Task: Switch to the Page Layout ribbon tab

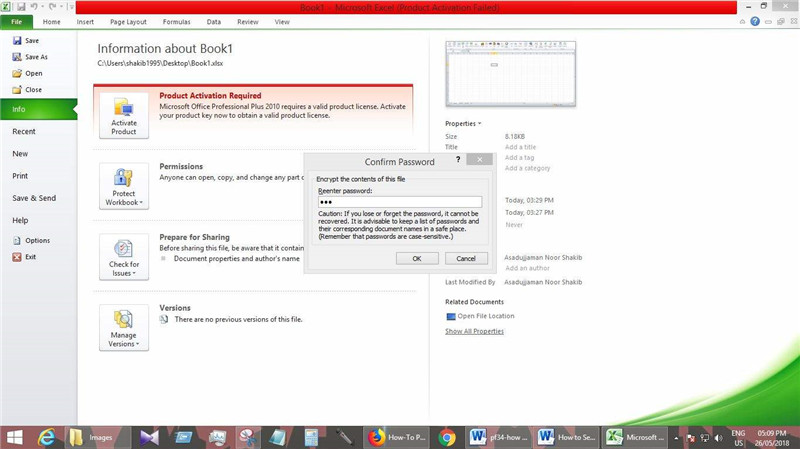Action: pos(128,22)
